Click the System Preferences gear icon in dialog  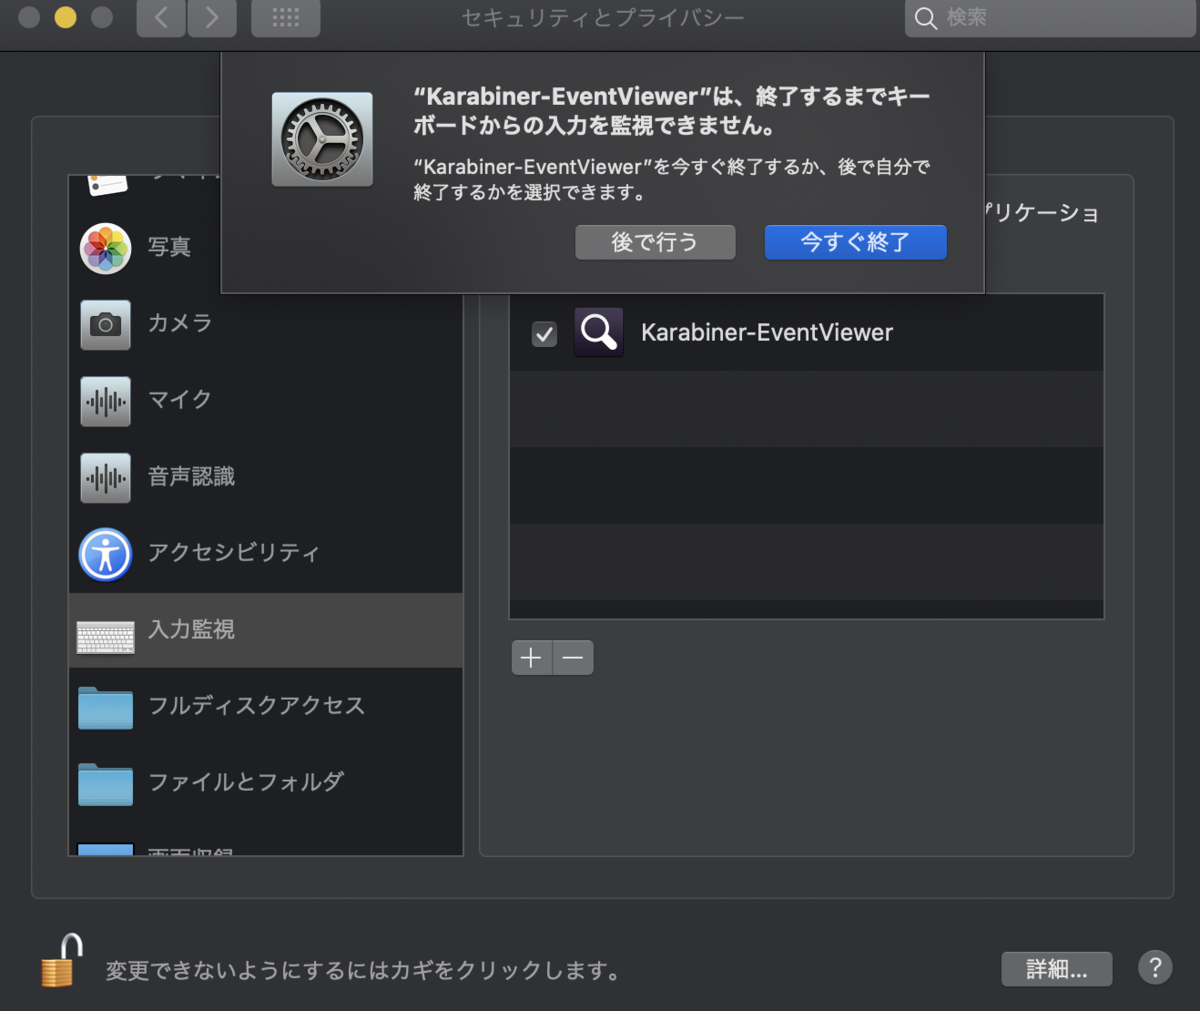click(x=322, y=139)
